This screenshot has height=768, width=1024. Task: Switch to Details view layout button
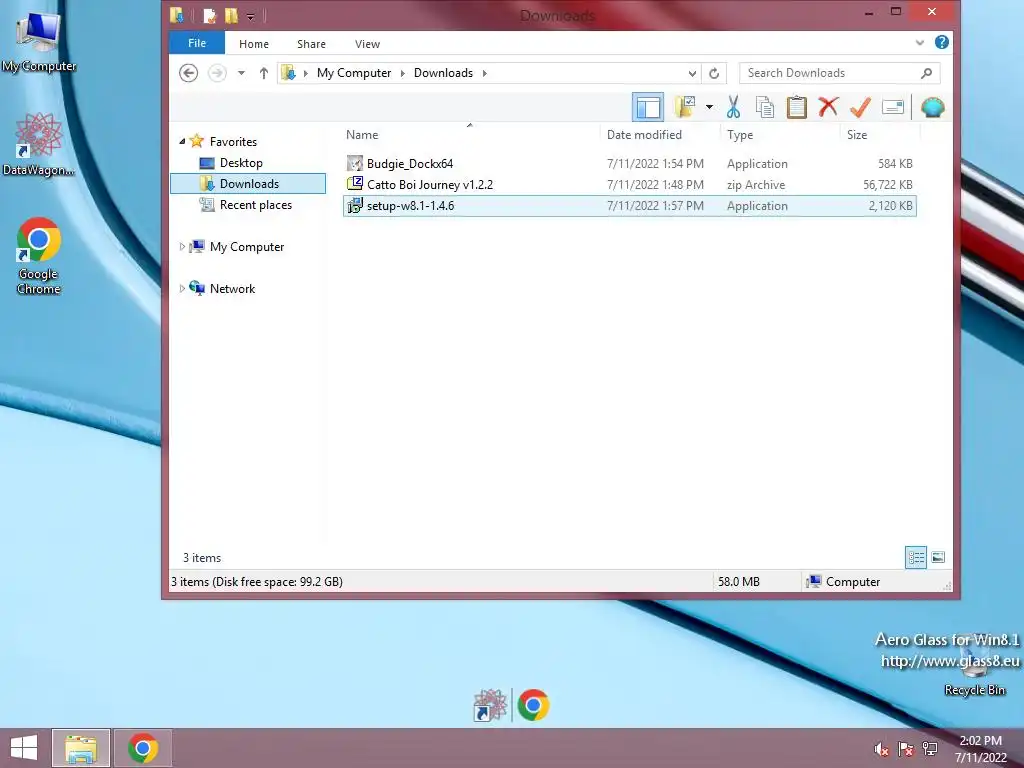[916, 557]
